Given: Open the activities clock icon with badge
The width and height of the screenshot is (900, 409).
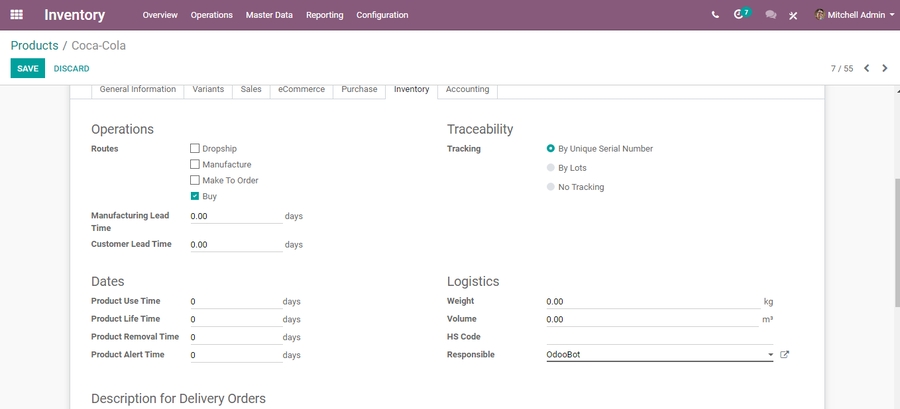Looking at the screenshot, I should click(740, 15).
